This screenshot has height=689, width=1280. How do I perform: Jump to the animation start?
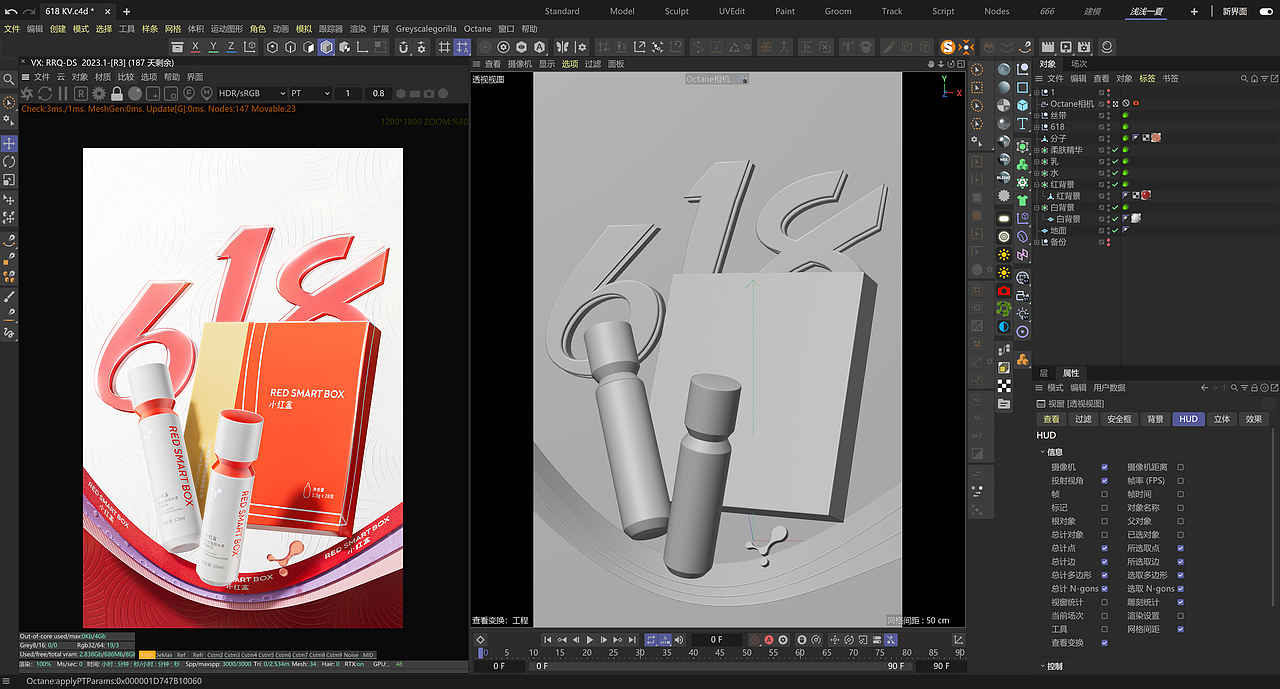pos(547,640)
